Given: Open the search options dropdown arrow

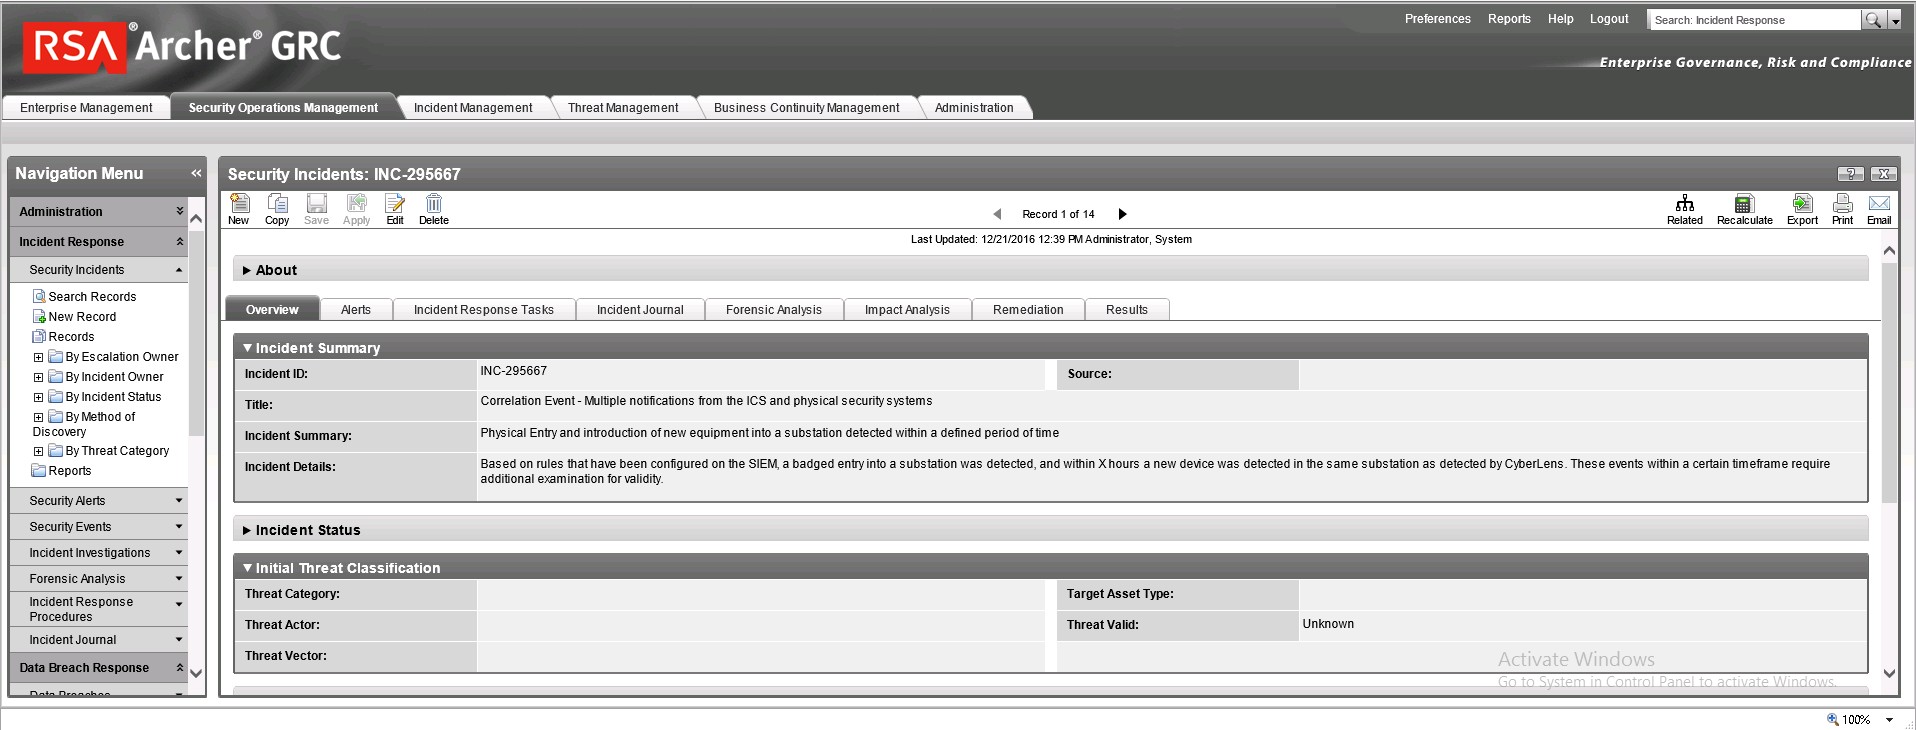Looking at the screenshot, I should coord(1895,21).
